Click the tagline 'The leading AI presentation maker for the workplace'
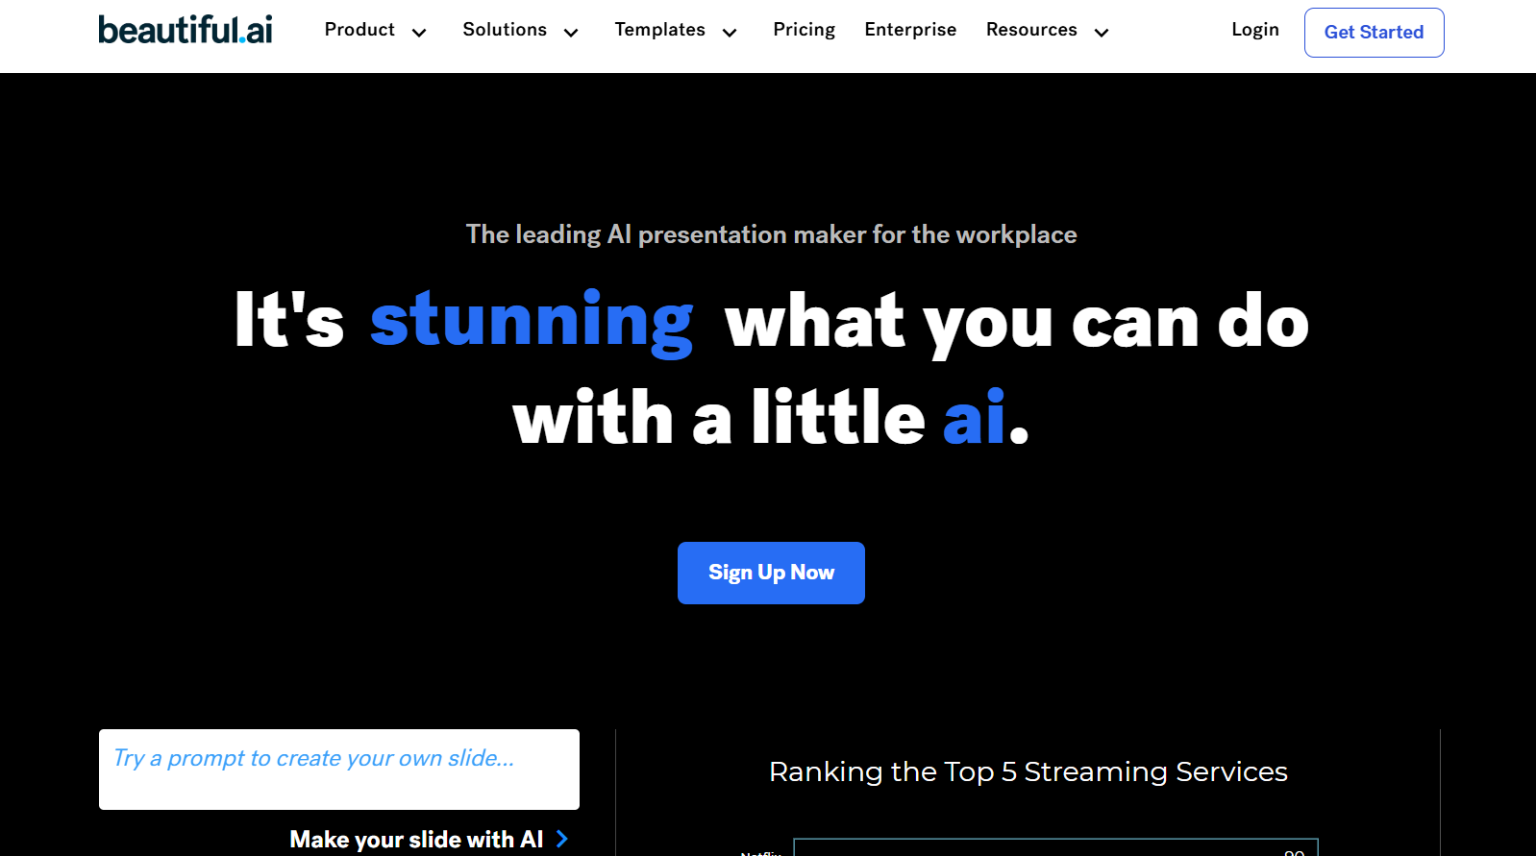Screen dimensions: 1536x856 click(x=771, y=235)
